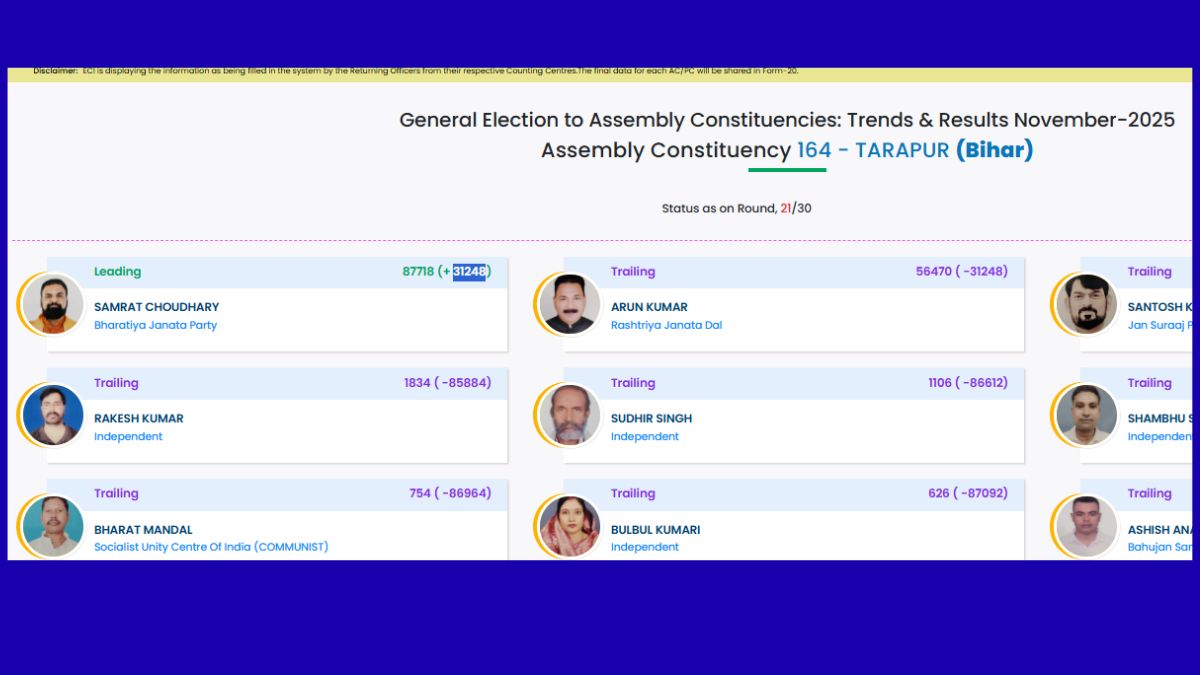This screenshot has width=1200, height=675.
Task: Click the green Leading status label
Action: point(117,272)
